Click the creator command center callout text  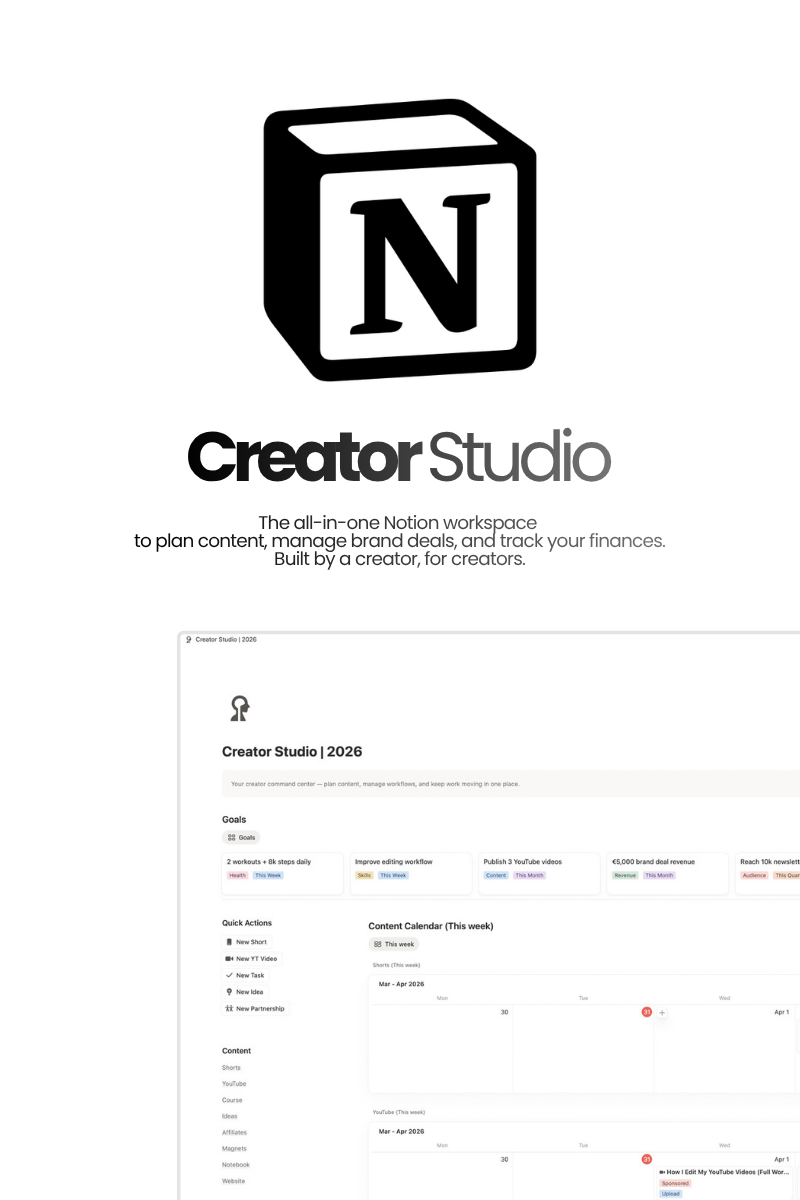[375, 784]
